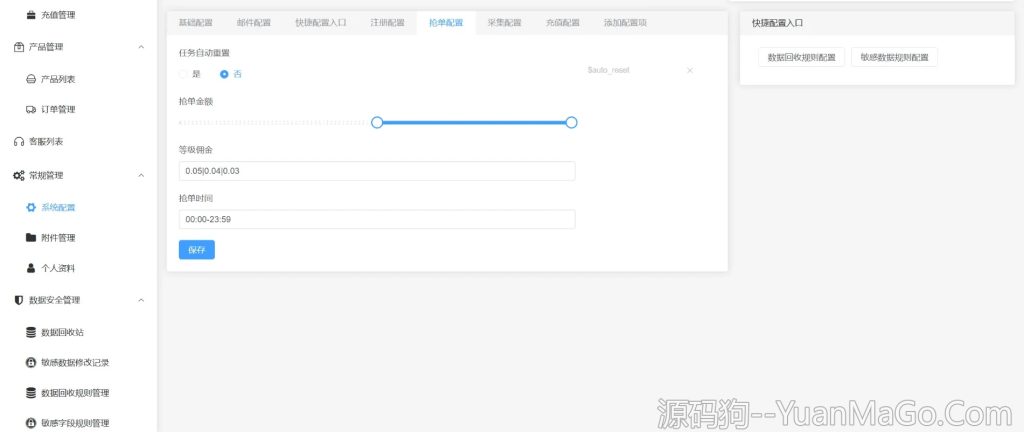Click the 数据回收站 database icon
Screen dimensions: 1024x432
[31, 332]
